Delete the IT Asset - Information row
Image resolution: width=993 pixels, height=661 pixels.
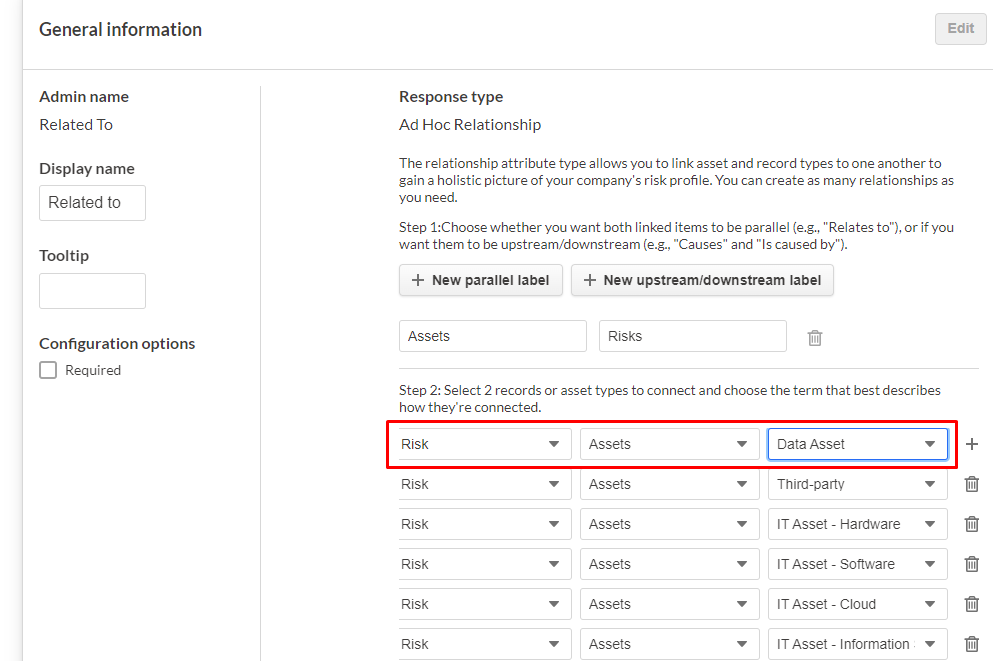coord(971,644)
